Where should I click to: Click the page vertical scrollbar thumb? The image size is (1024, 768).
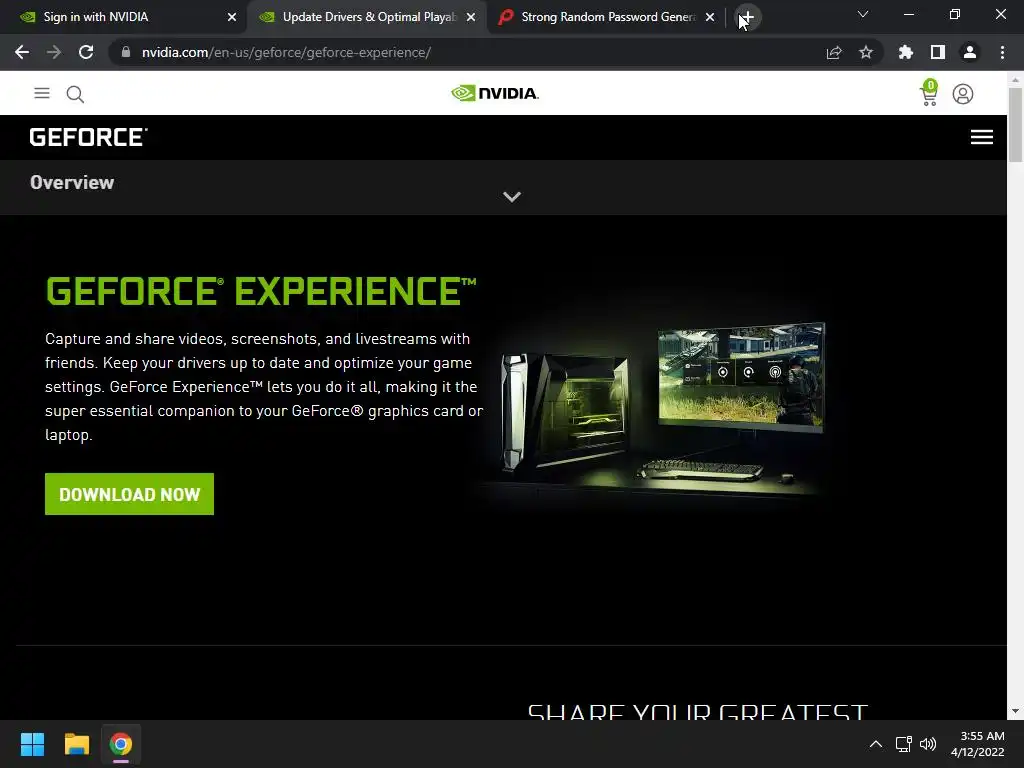pos(1015,124)
